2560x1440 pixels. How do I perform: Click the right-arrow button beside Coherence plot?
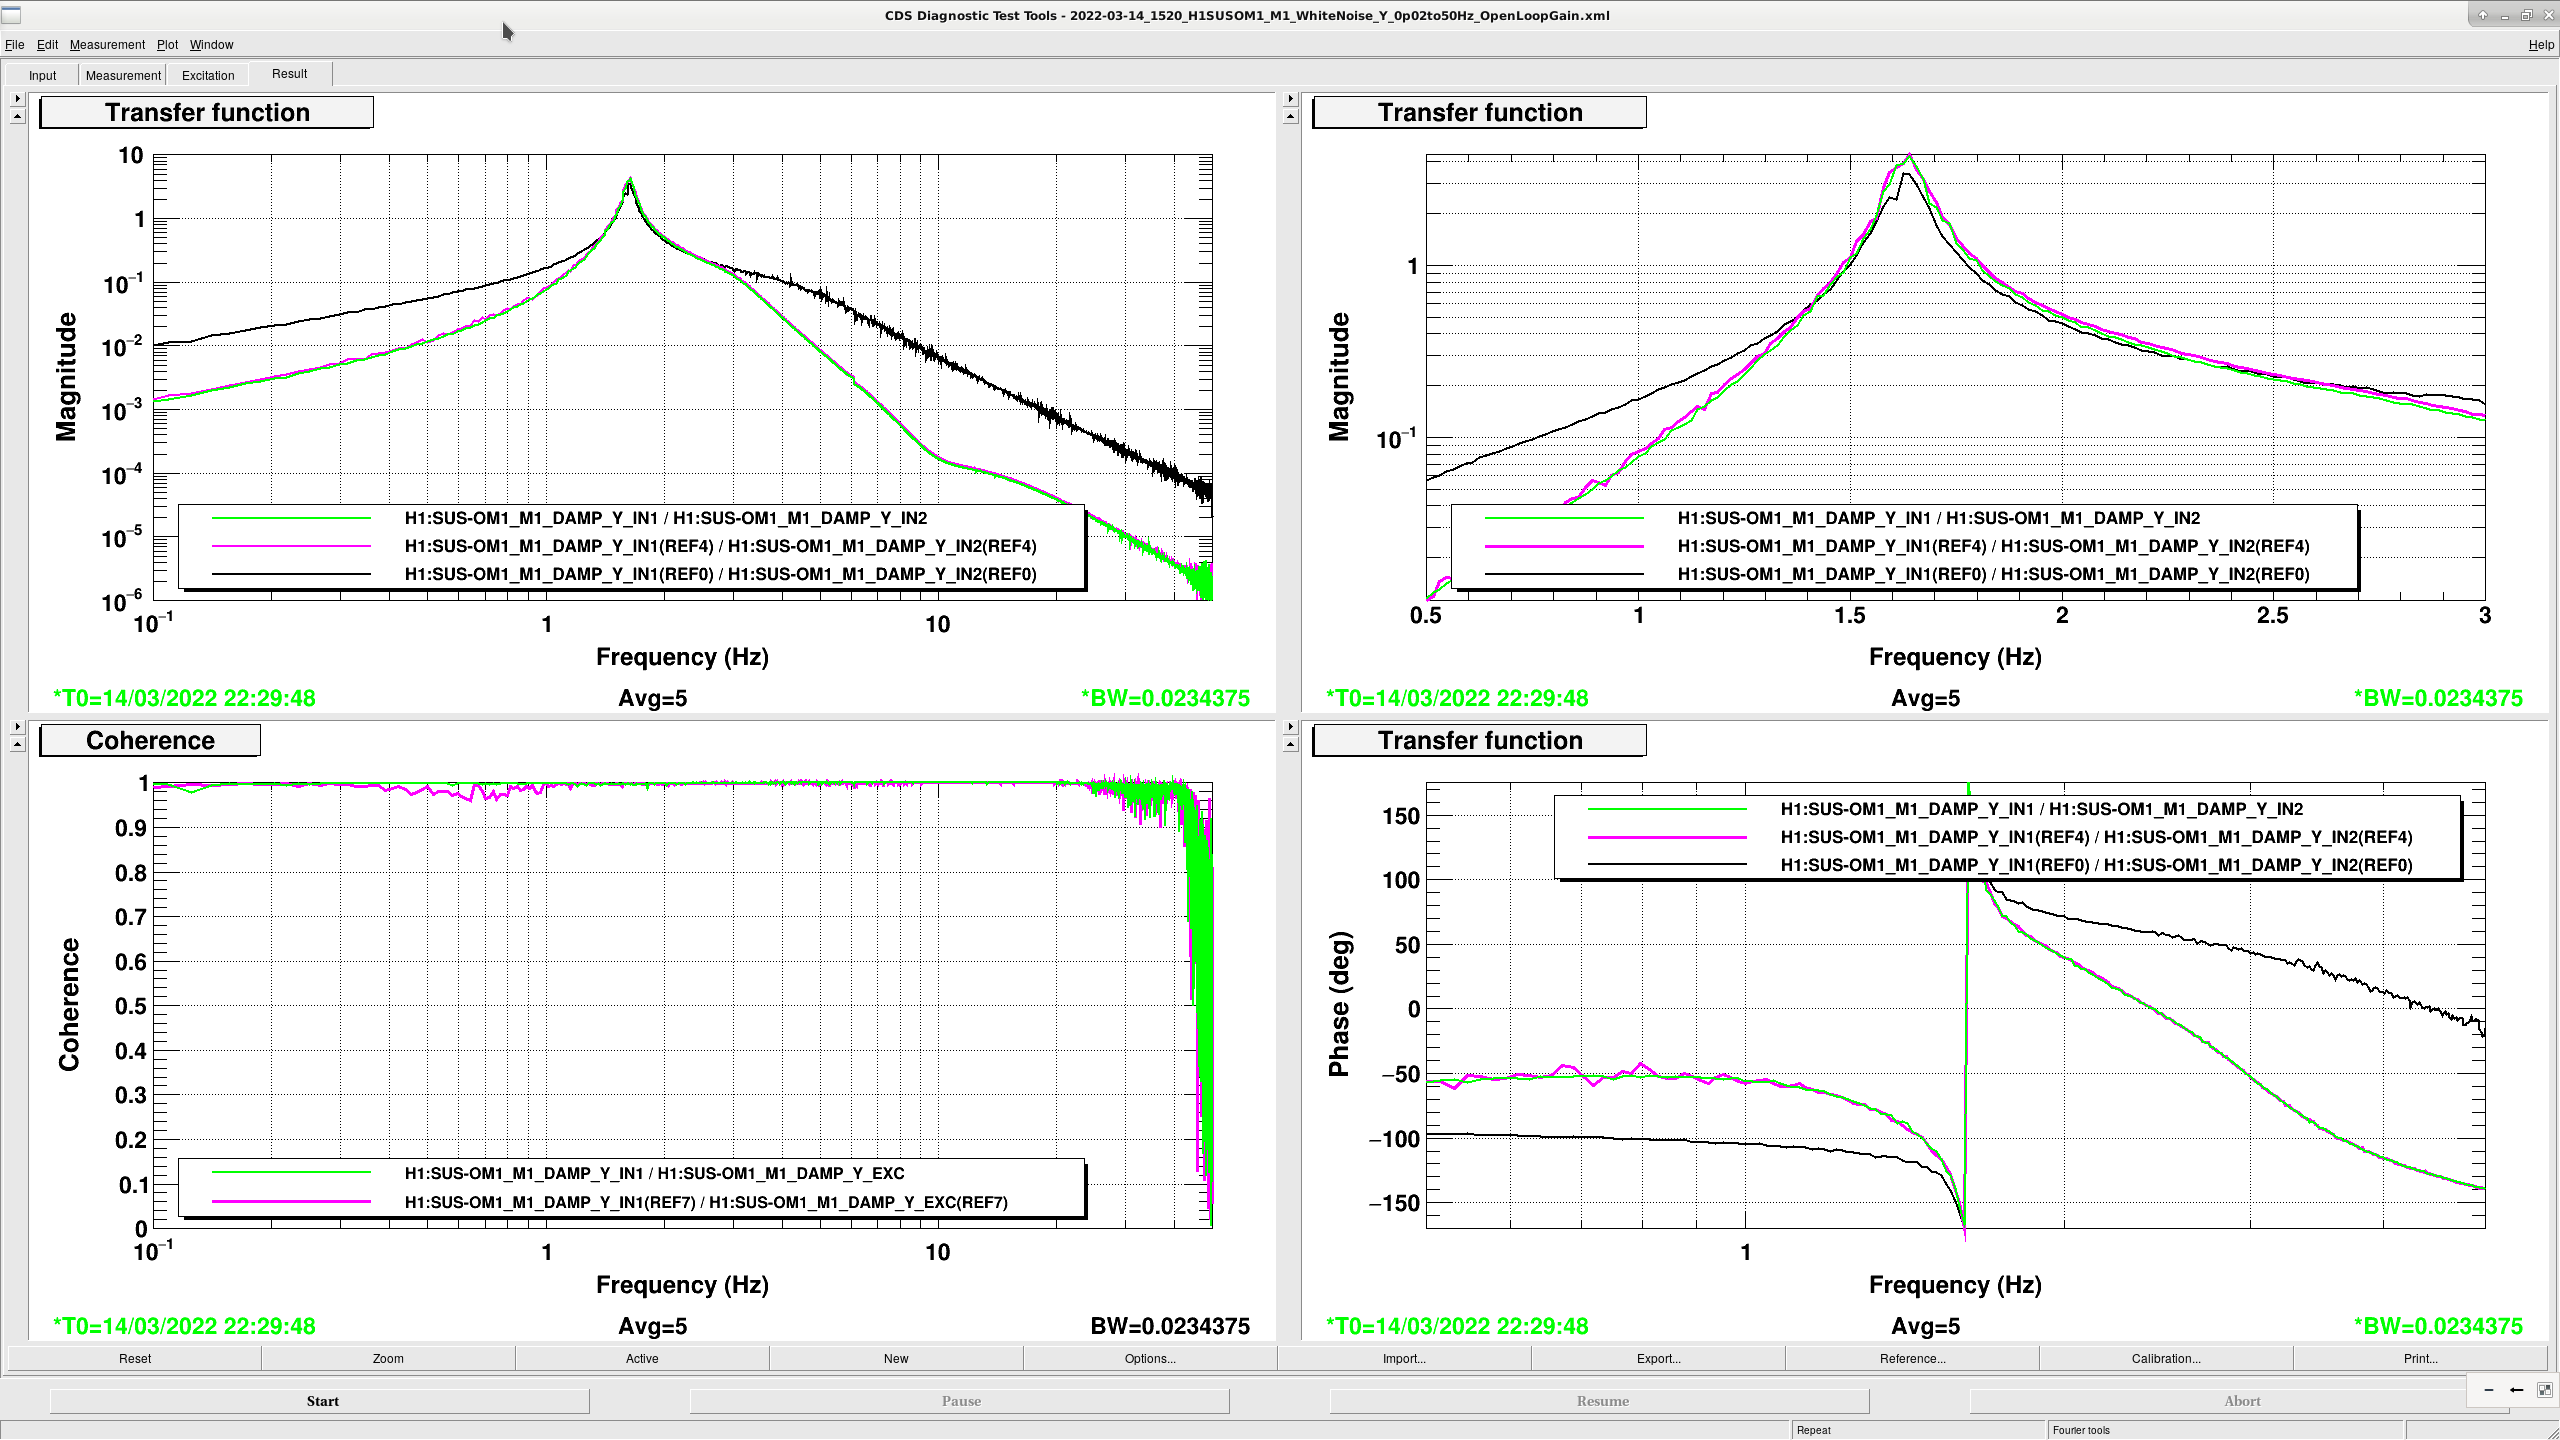17,727
